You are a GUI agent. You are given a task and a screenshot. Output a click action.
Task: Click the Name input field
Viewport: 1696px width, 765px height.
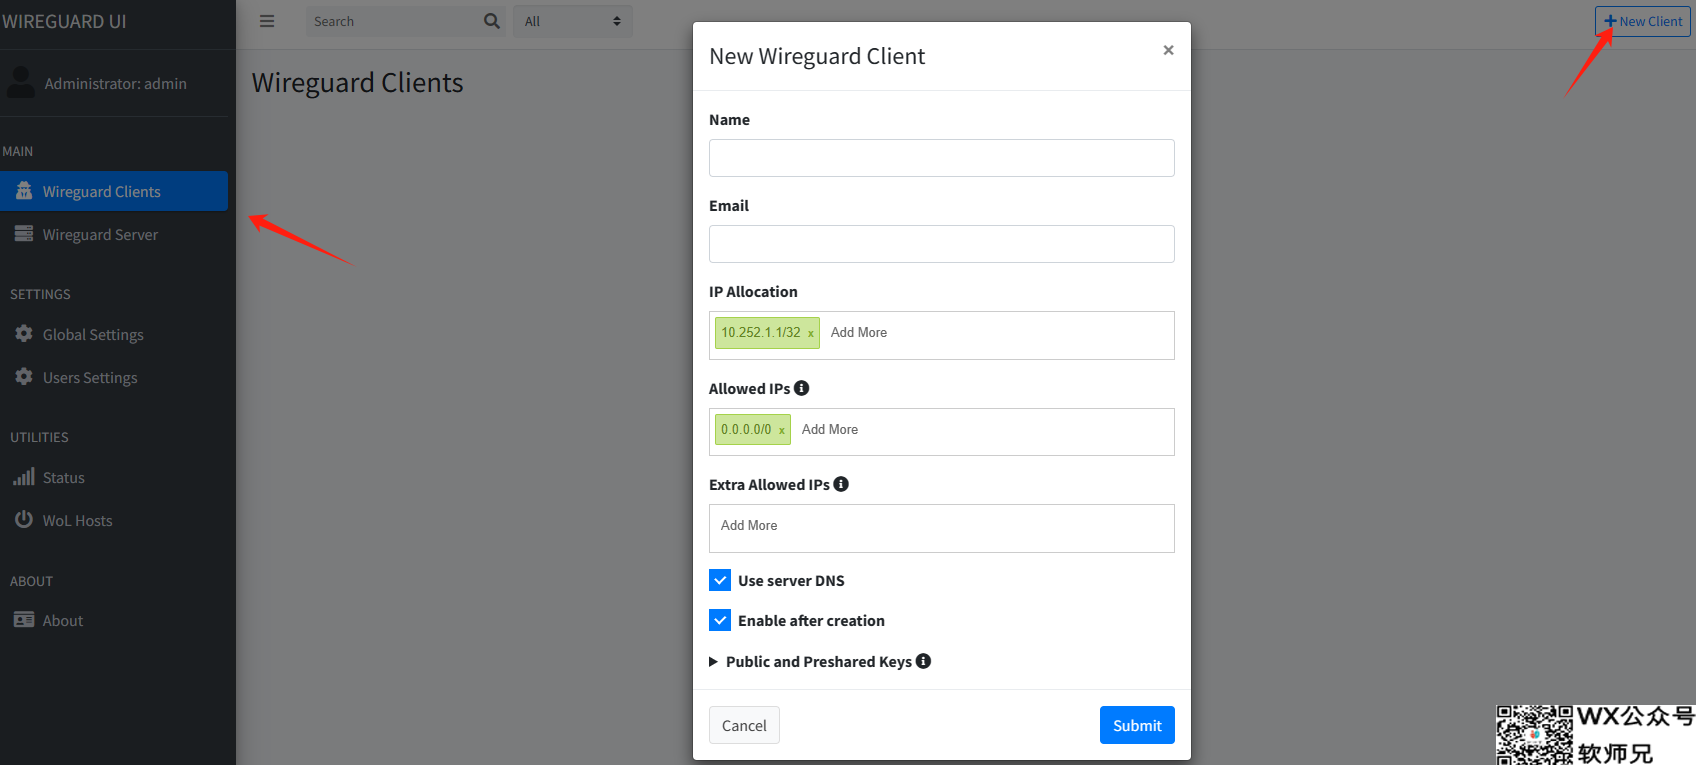pos(942,158)
